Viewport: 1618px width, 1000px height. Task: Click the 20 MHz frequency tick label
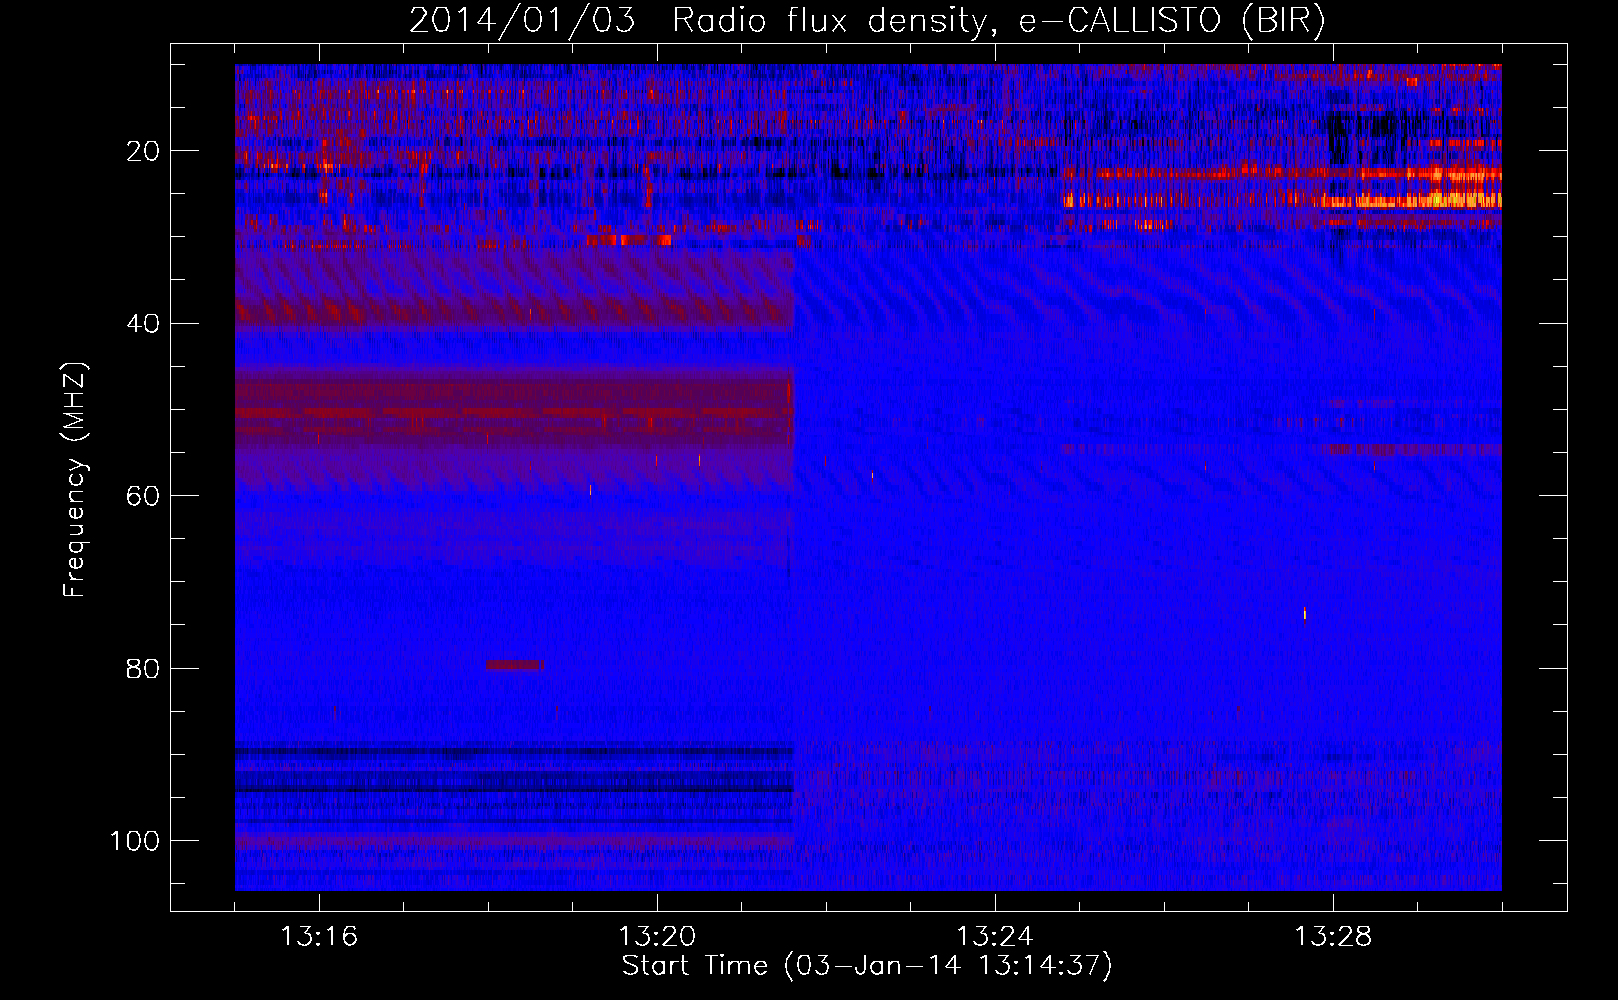[x=143, y=151]
